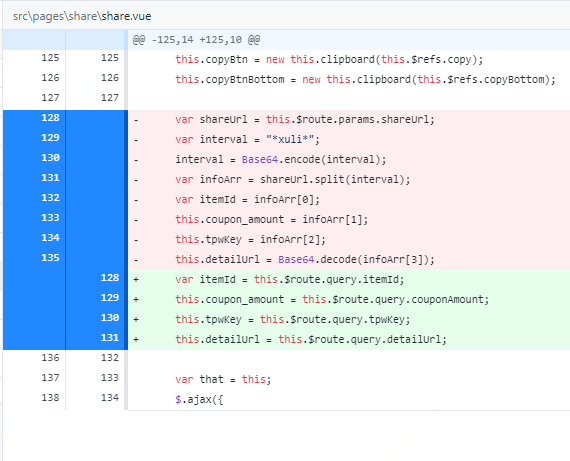Click added line var itemId = this.$route.query.itemId

pyautogui.click(x=290, y=279)
